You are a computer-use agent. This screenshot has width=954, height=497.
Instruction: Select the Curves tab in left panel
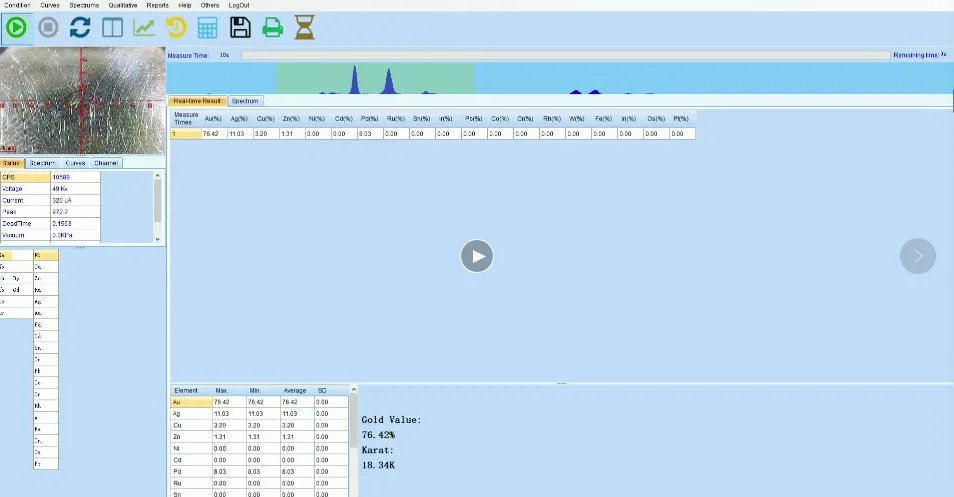click(x=75, y=163)
